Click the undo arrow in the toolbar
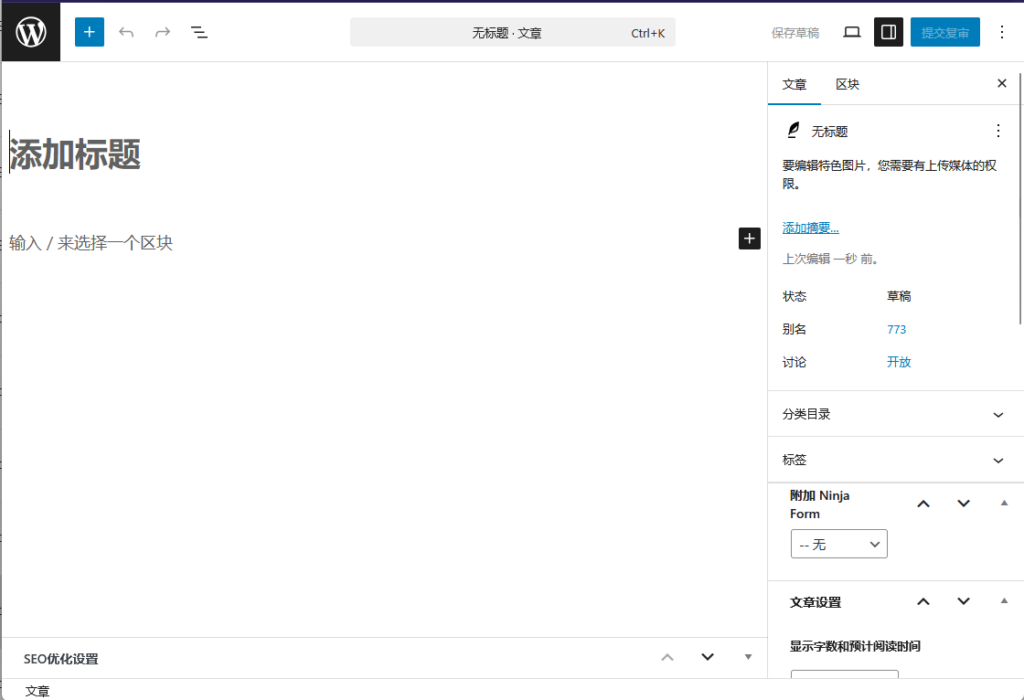The image size is (1024, 700). [126, 31]
